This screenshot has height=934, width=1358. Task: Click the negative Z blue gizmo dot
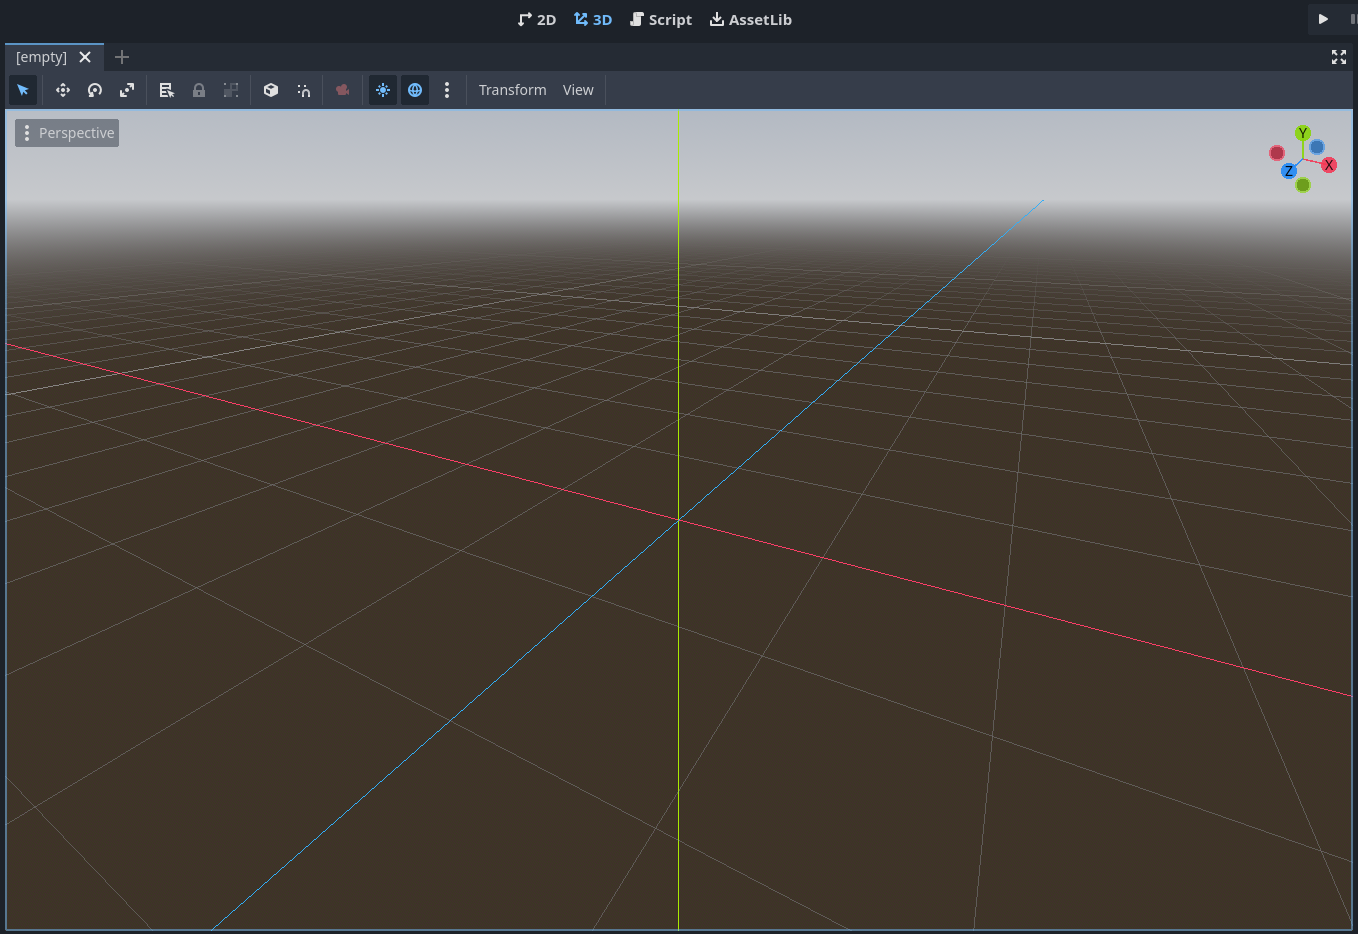1317,147
